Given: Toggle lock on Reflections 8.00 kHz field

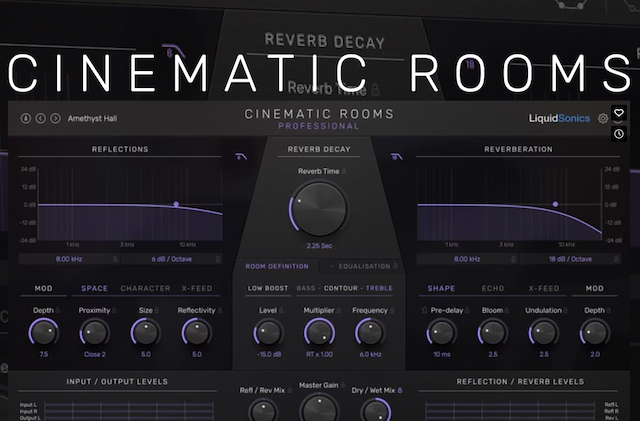Looking at the screenshot, I should pyautogui.click(x=115, y=259).
